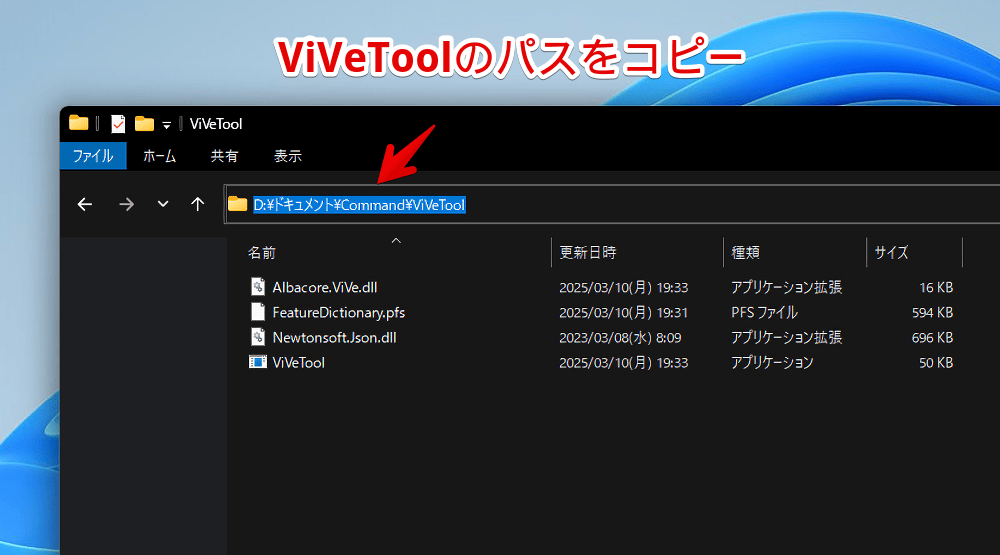This screenshot has height=555, width=1000.
Task: Click the Properties quick access icon
Action: (118, 124)
